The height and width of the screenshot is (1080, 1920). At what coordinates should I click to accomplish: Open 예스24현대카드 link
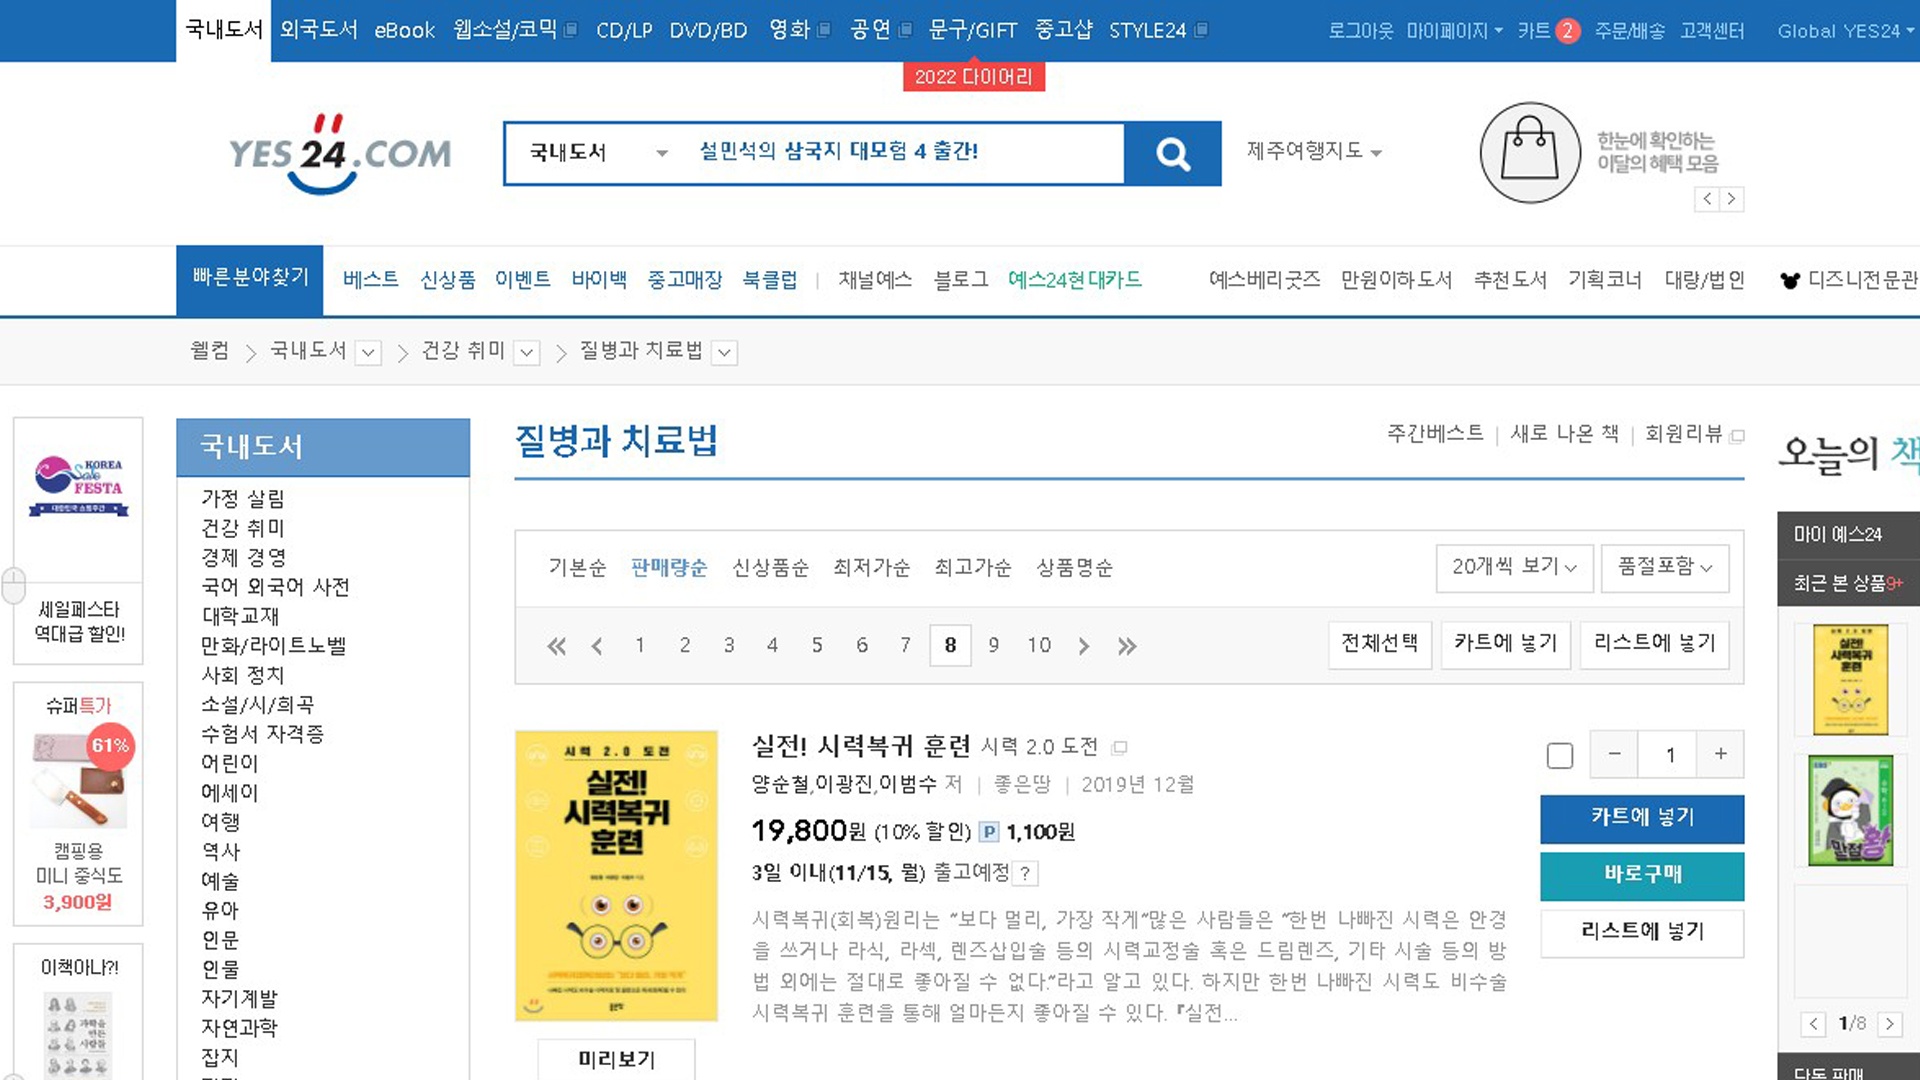(1074, 280)
